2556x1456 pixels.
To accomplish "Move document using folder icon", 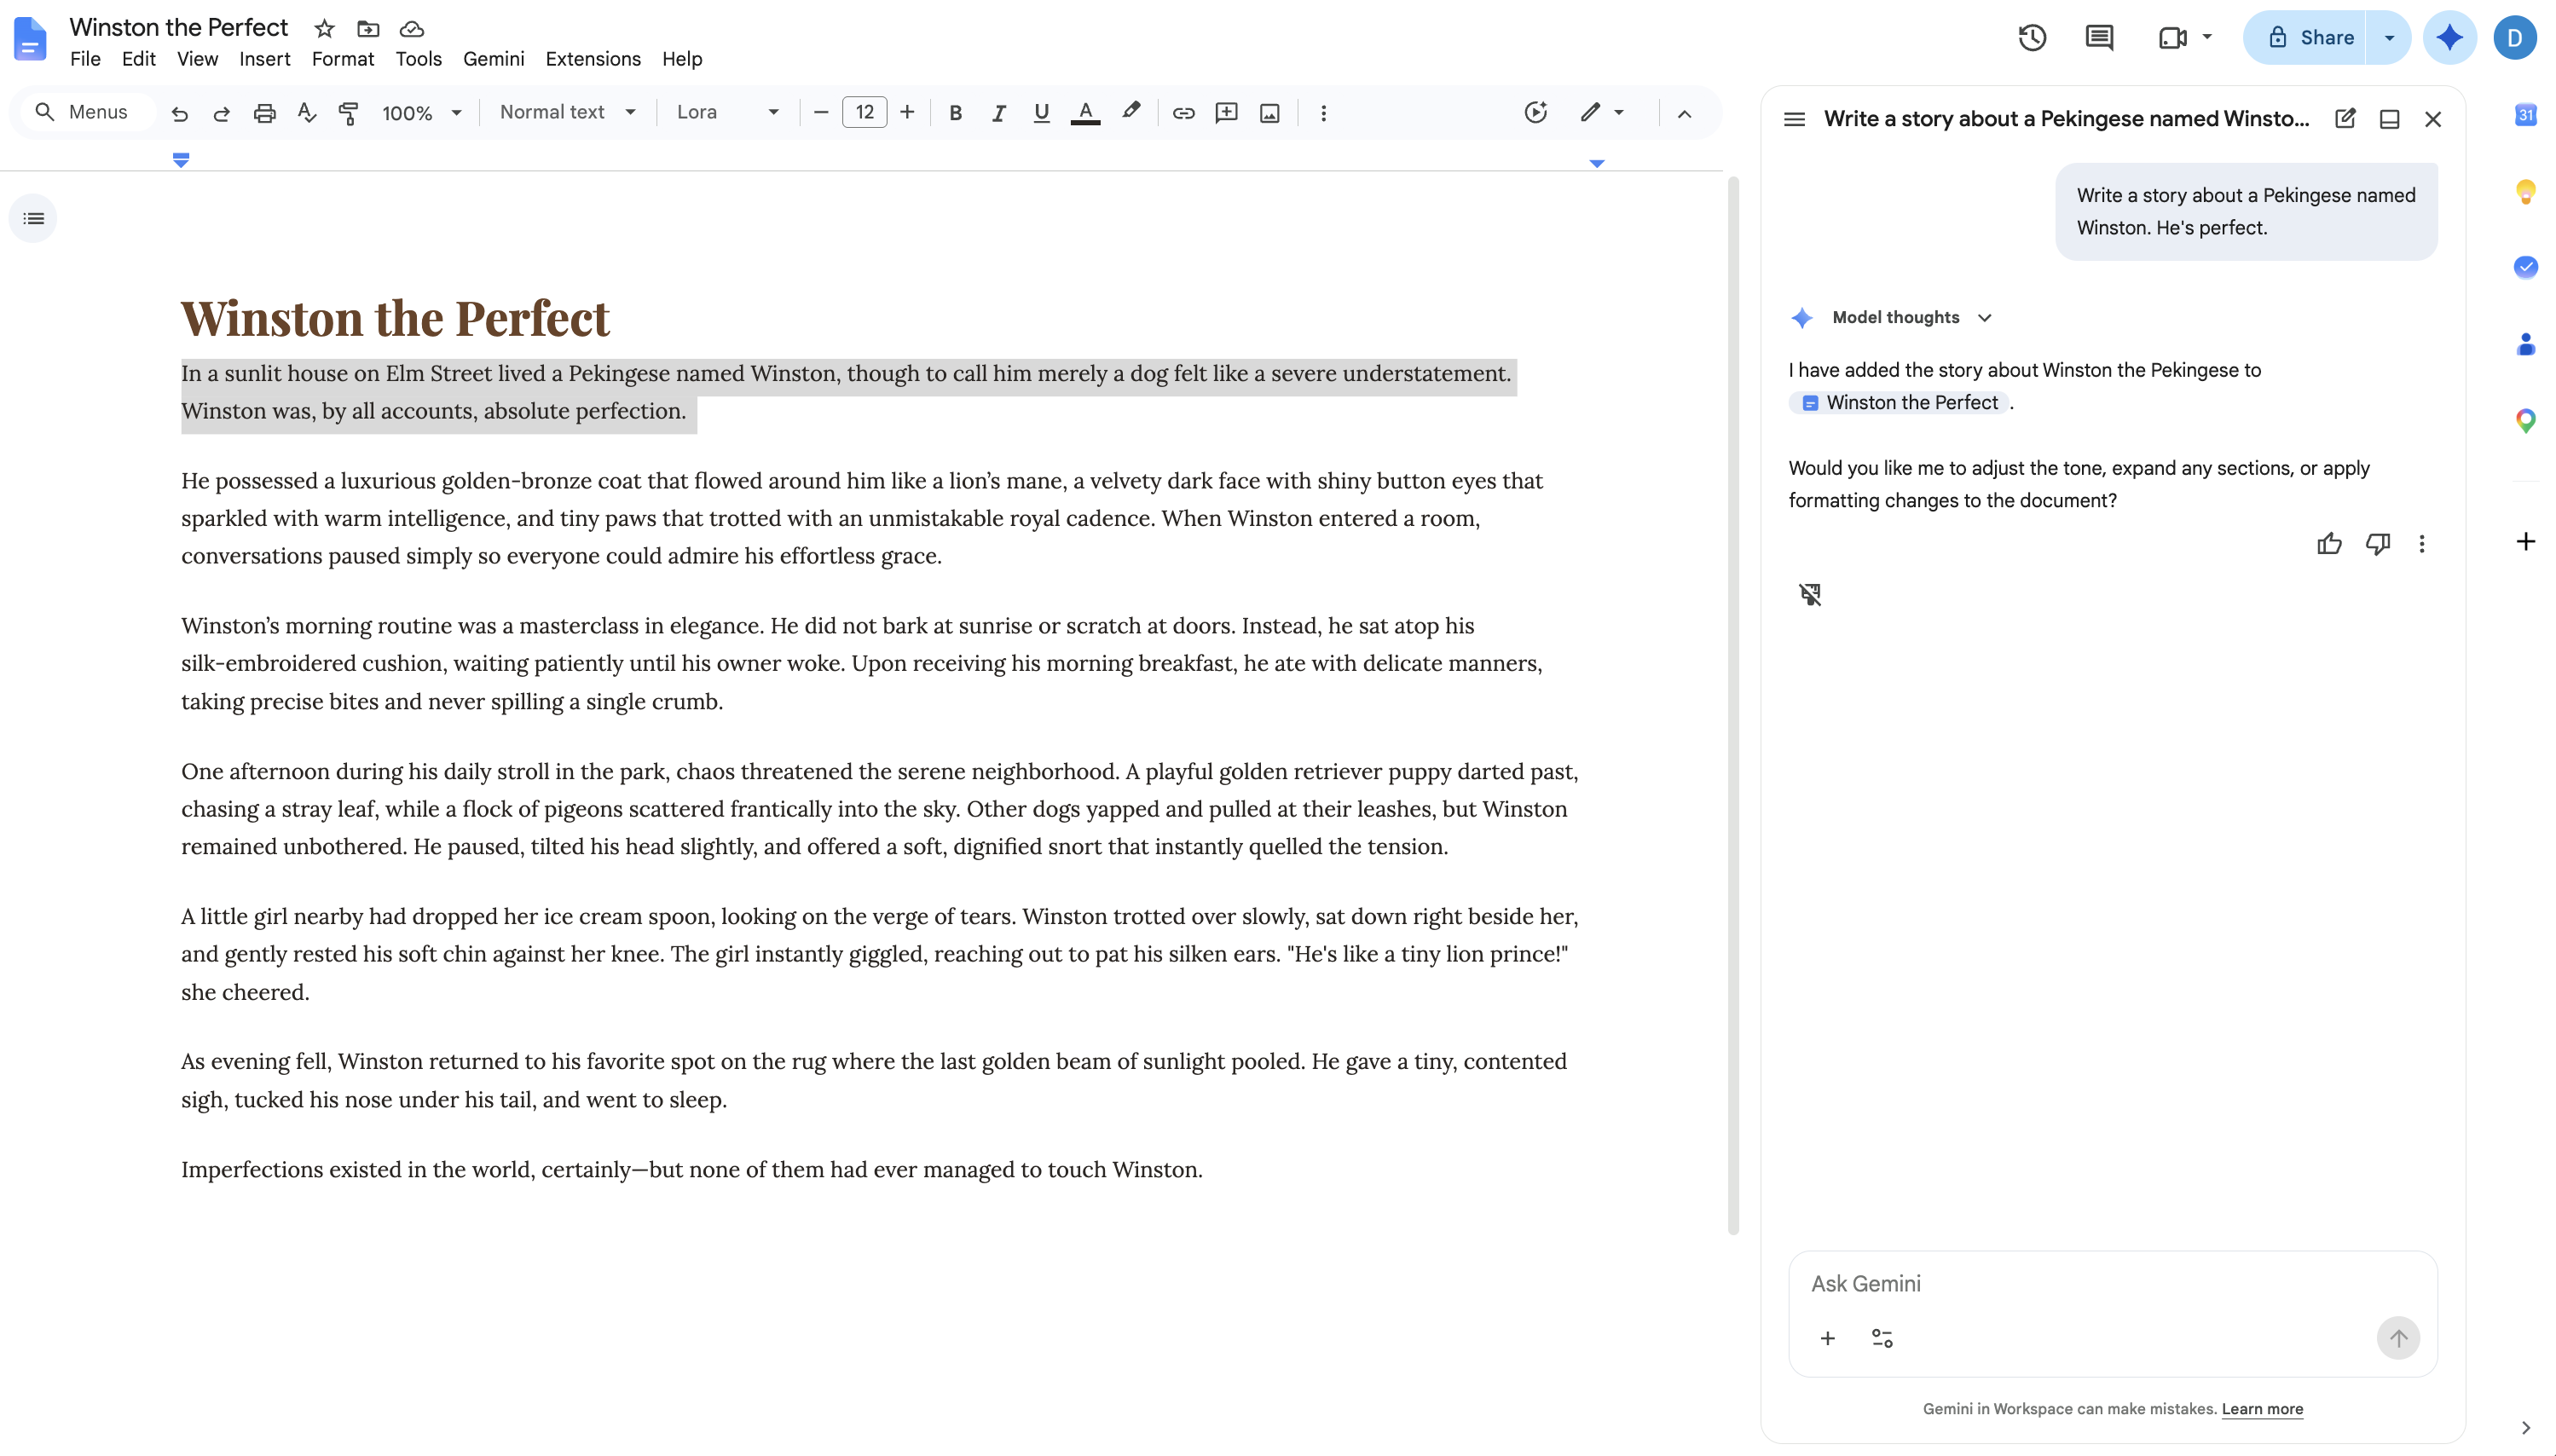I will coord(368,28).
